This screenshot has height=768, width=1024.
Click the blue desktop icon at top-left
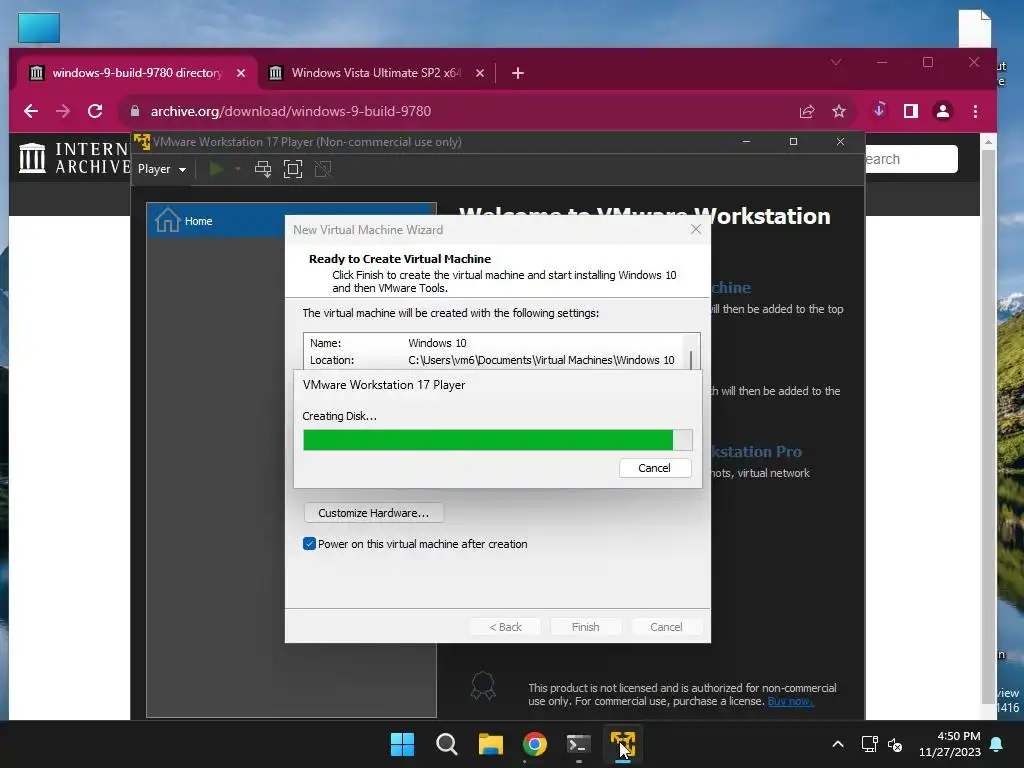coord(39,28)
